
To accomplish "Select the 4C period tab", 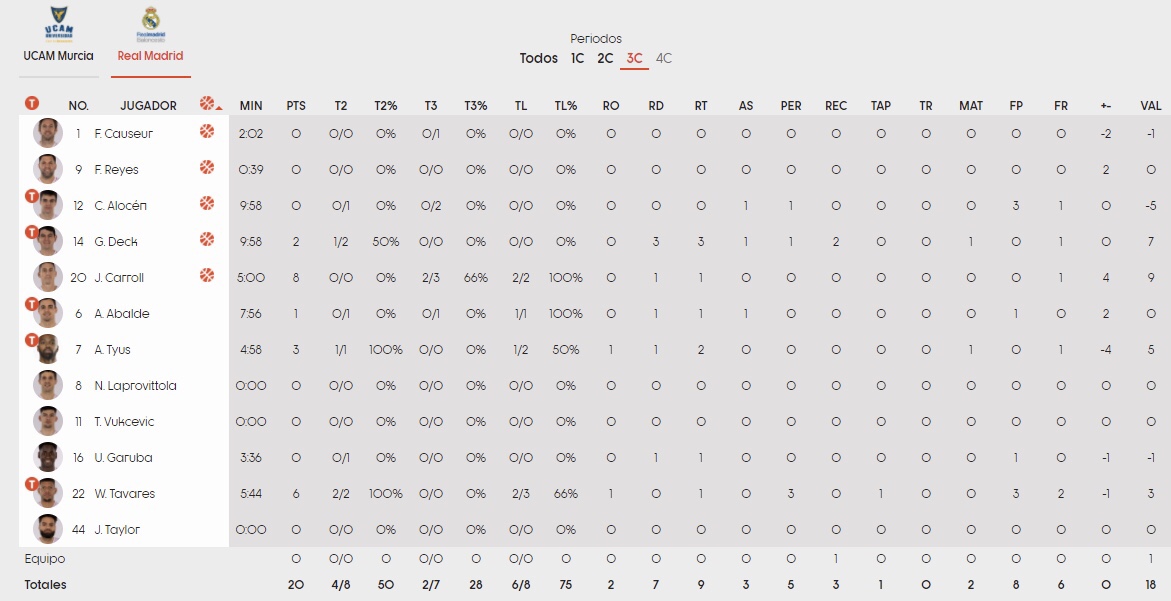I will coord(664,58).
